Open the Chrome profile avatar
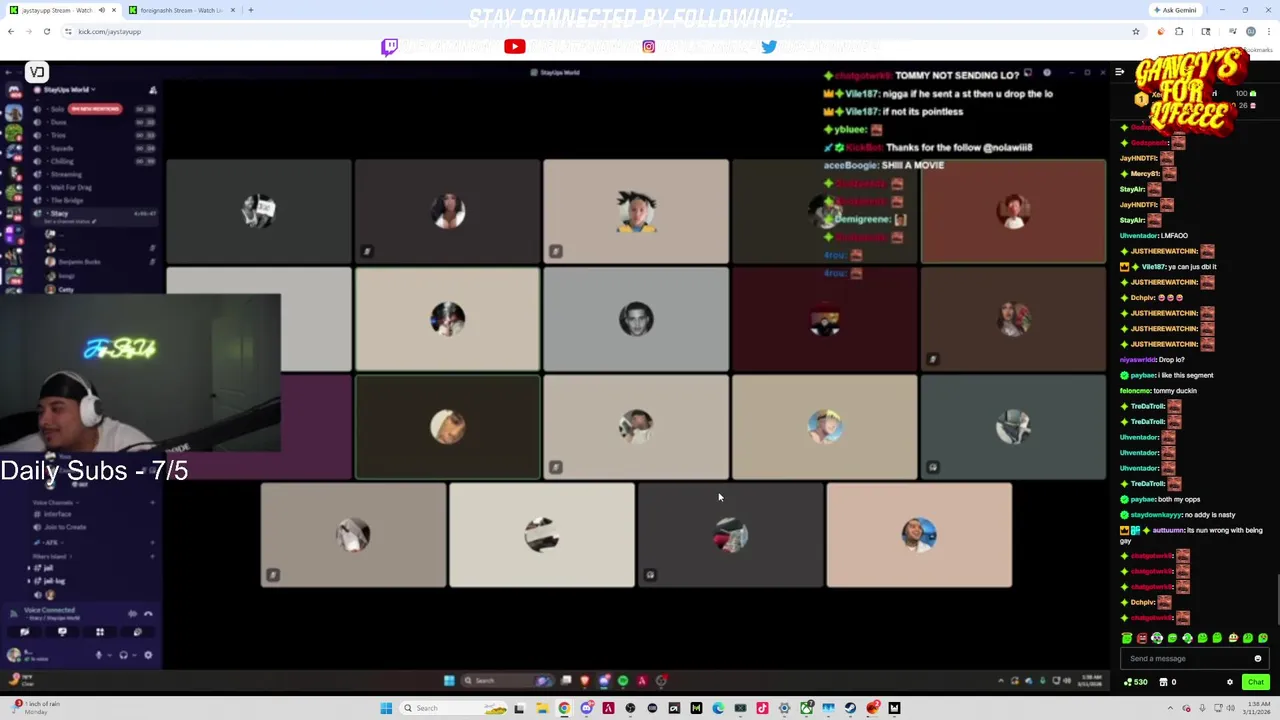1280x720 pixels. point(1250,31)
